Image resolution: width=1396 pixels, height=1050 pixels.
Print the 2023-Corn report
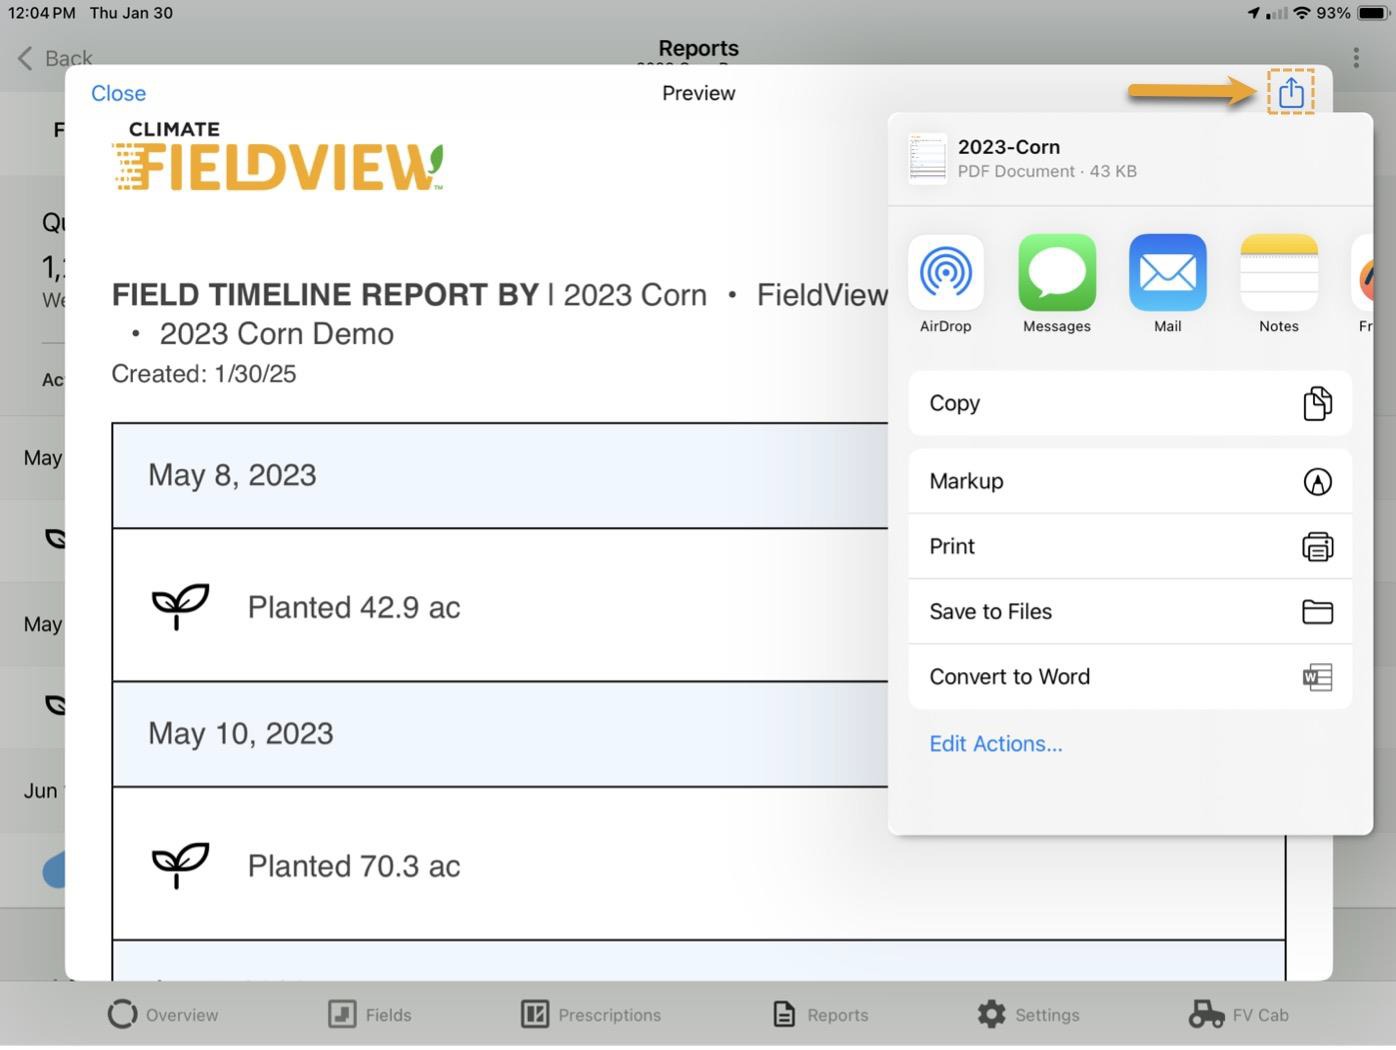[1129, 546]
